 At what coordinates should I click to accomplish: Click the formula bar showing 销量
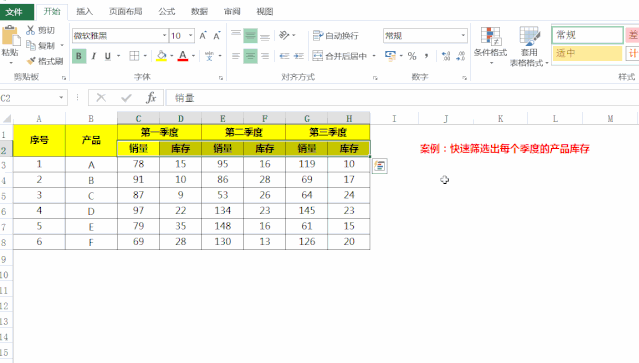(x=403, y=98)
